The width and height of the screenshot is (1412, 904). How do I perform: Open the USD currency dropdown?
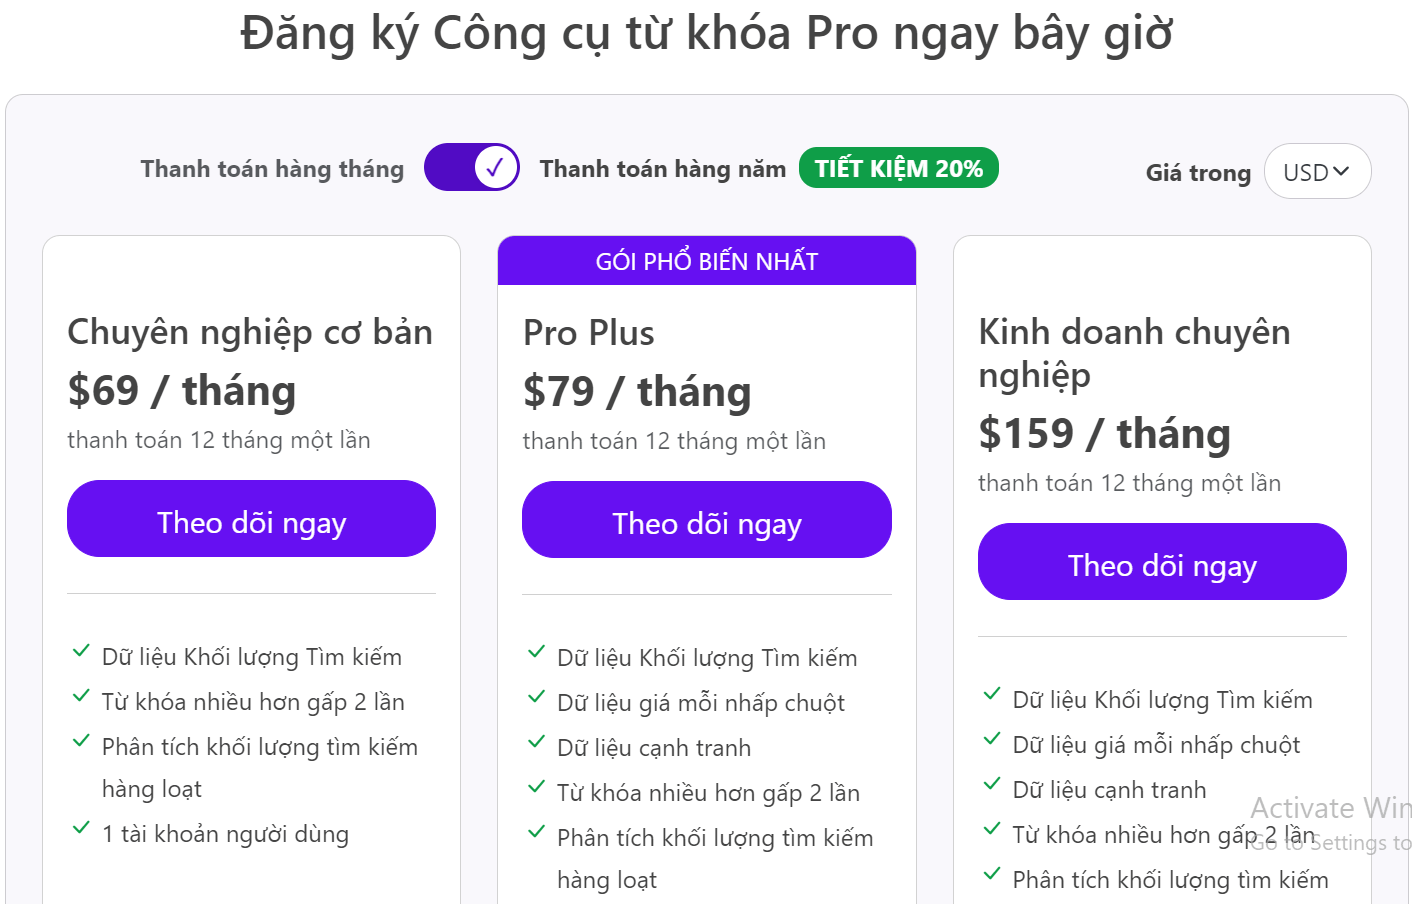(1317, 172)
